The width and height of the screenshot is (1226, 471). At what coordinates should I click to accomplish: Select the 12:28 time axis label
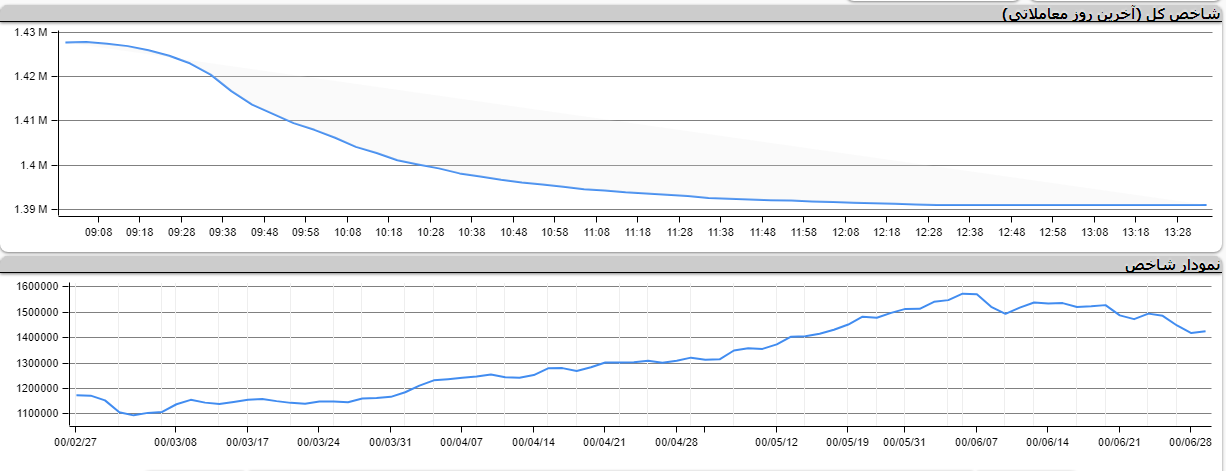[x=928, y=232]
